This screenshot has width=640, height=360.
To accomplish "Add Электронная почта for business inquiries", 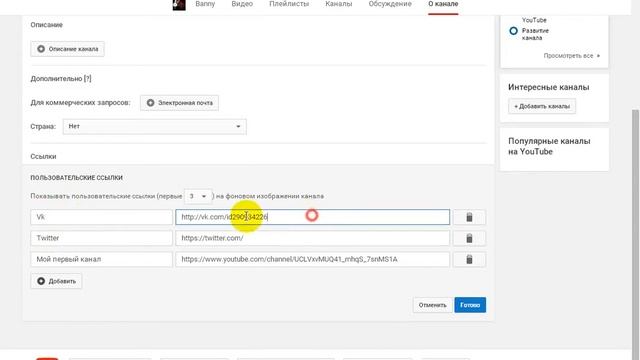I will point(179,103).
